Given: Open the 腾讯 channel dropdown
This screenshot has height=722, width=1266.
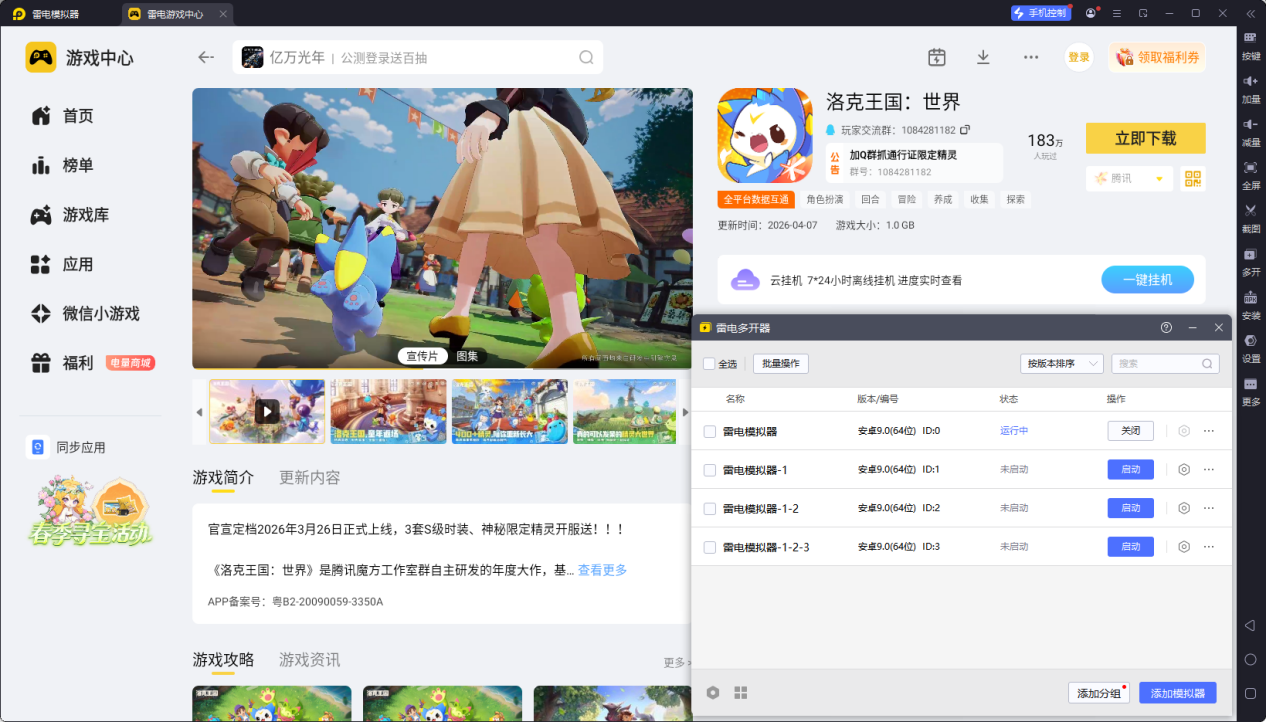Looking at the screenshot, I should tap(1129, 178).
